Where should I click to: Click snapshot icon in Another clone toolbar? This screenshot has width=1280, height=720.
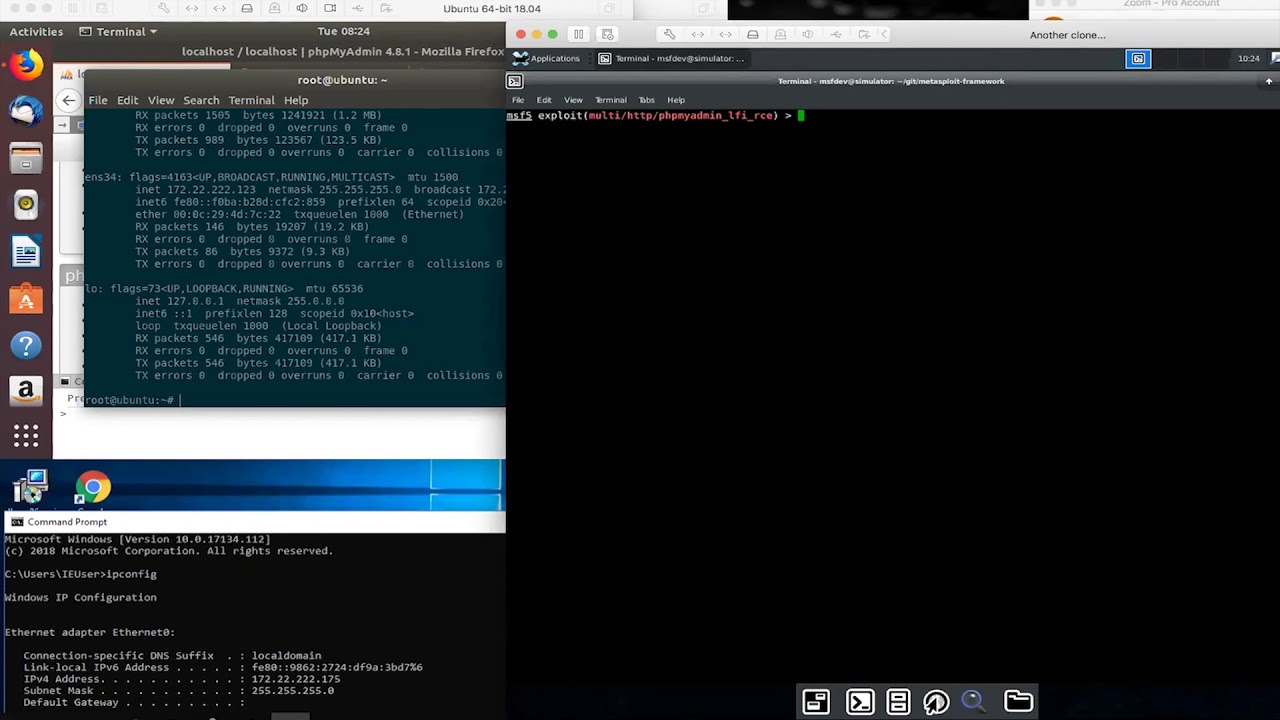click(607, 34)
